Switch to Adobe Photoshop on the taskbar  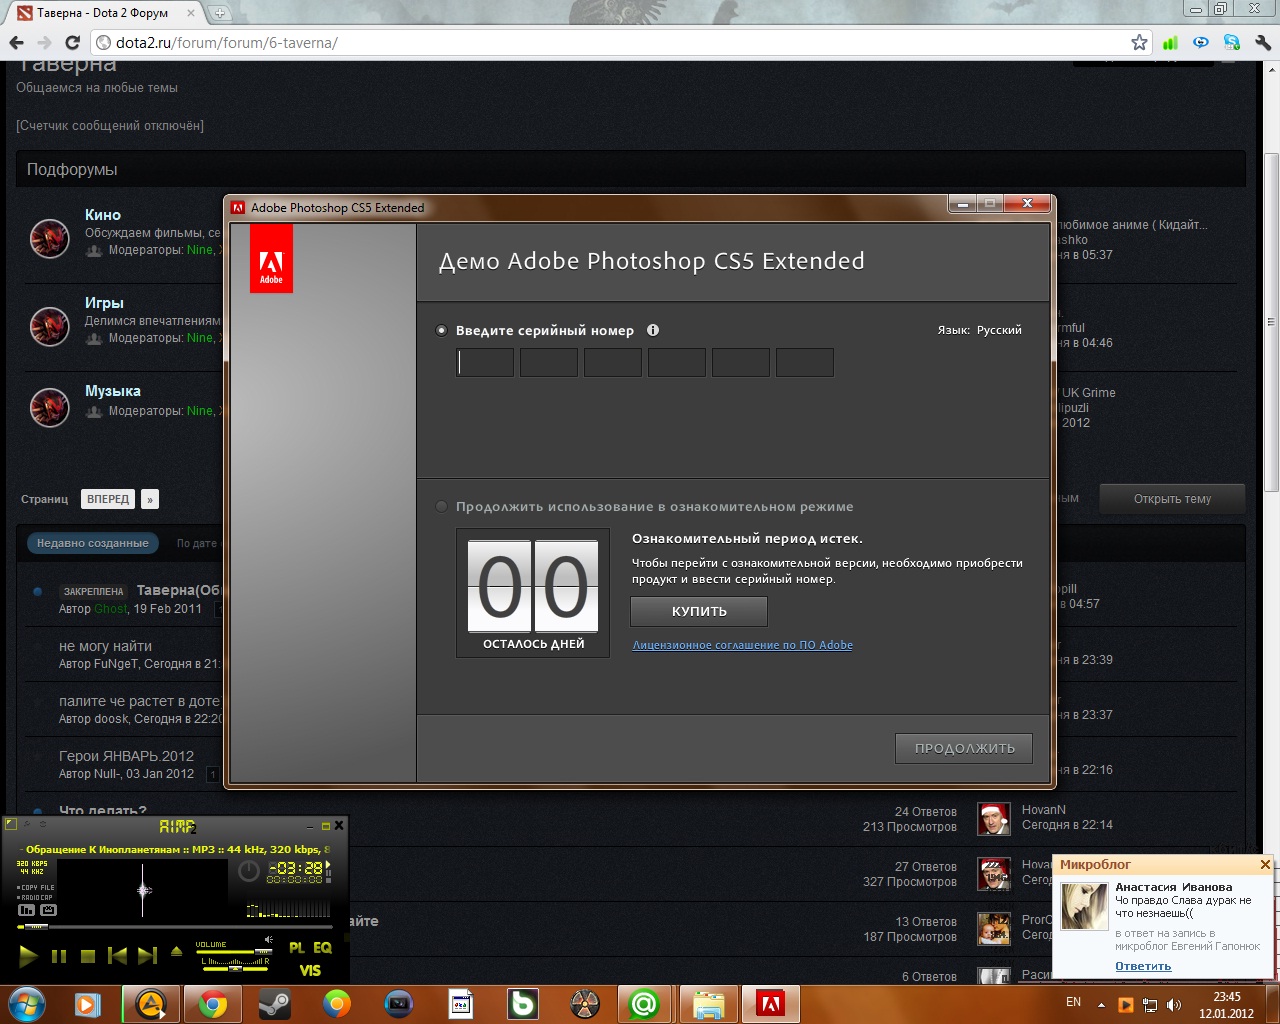770,1003
